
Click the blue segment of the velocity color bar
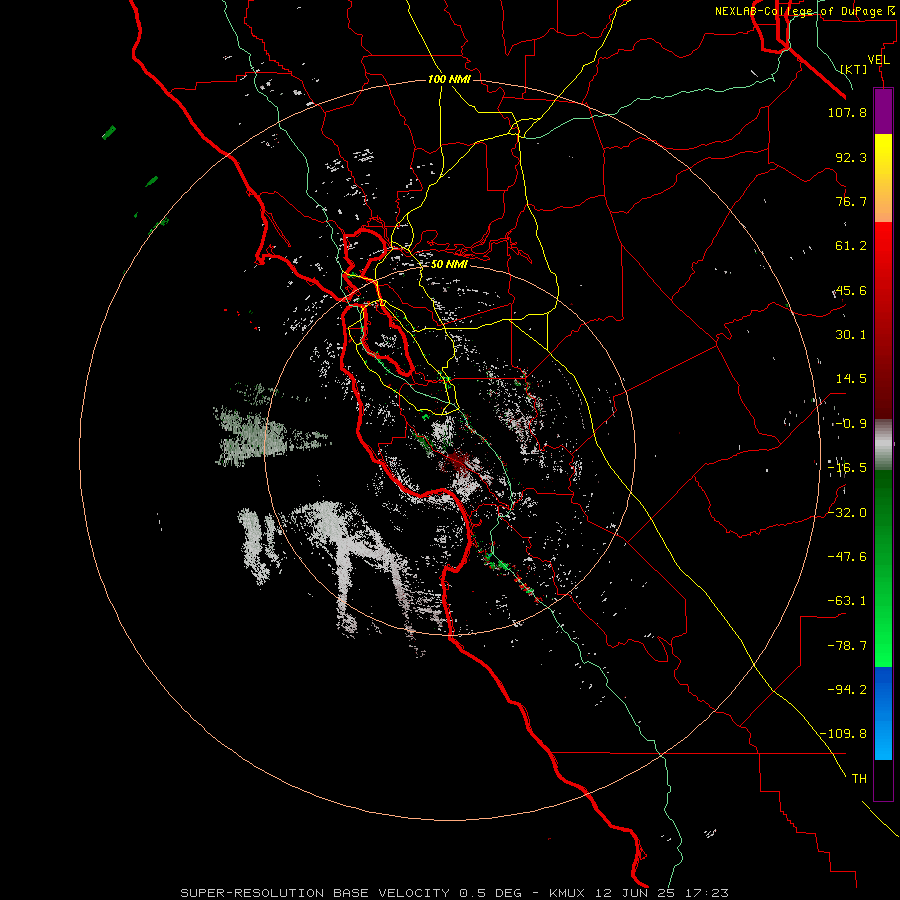point(883,713)
